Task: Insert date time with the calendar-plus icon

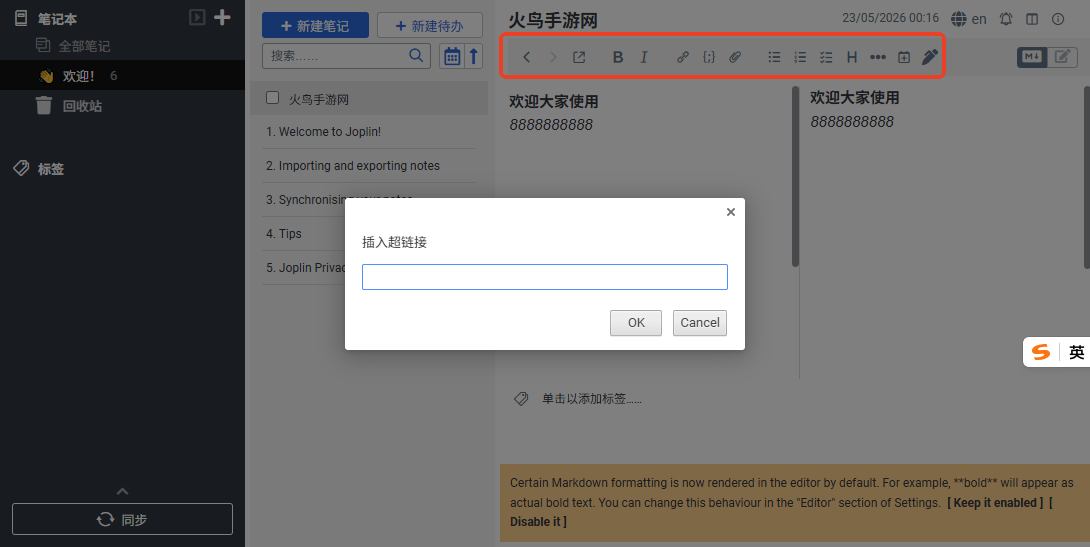Action: pyautogui.click(x=904, y=57)
